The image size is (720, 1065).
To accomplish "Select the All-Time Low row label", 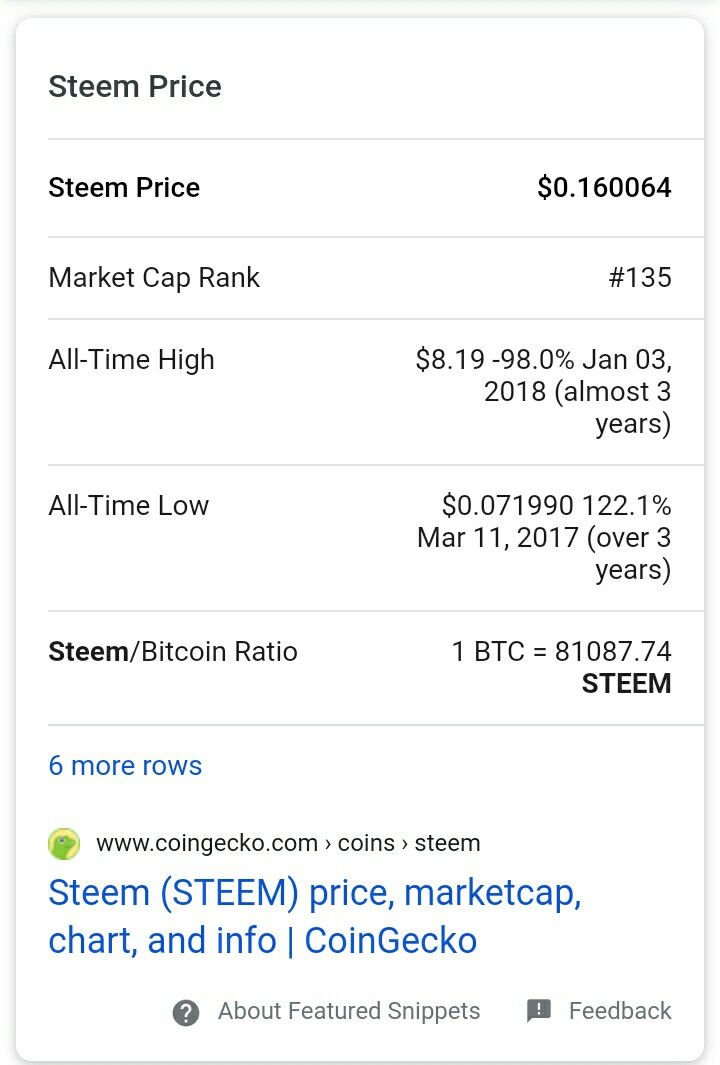I will [128, 506].
